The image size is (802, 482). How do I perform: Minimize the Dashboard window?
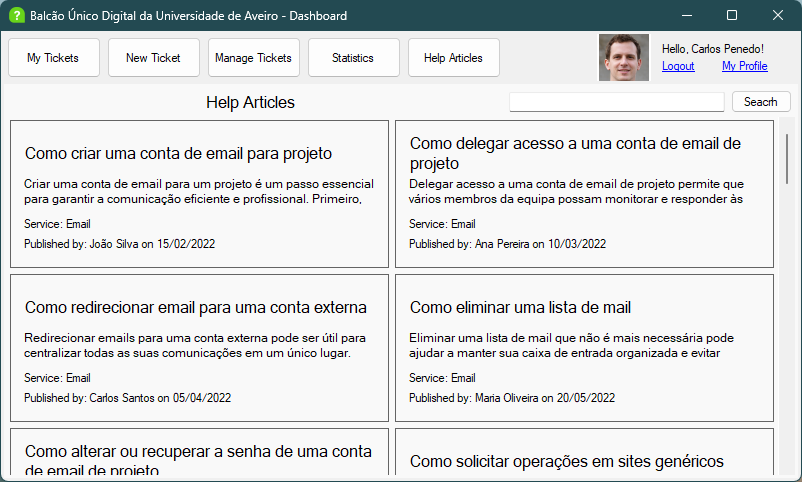click(687, 15)
